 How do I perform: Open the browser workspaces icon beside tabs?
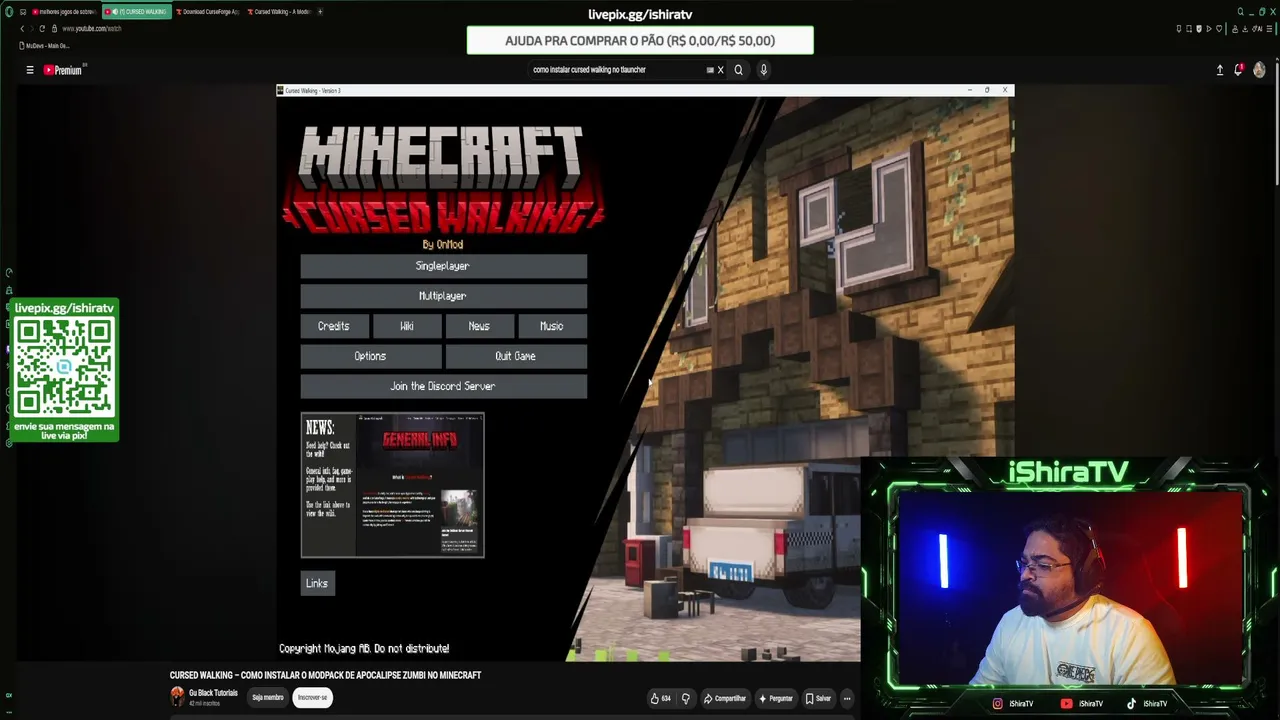coord(22,12)
